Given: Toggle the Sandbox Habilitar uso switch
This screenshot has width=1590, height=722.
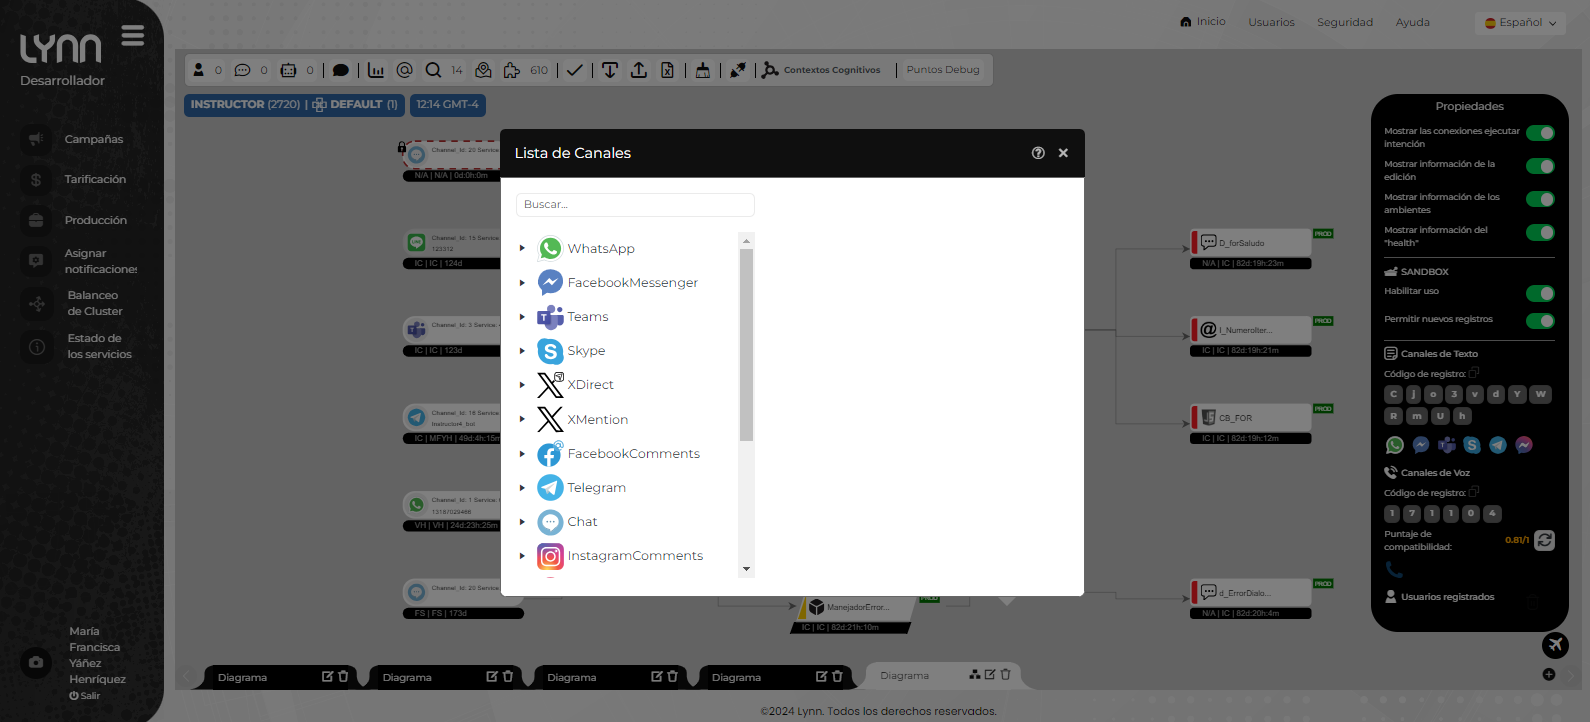Looking at the screenshot, I should pyautogui.click(x=1540, y=293).
